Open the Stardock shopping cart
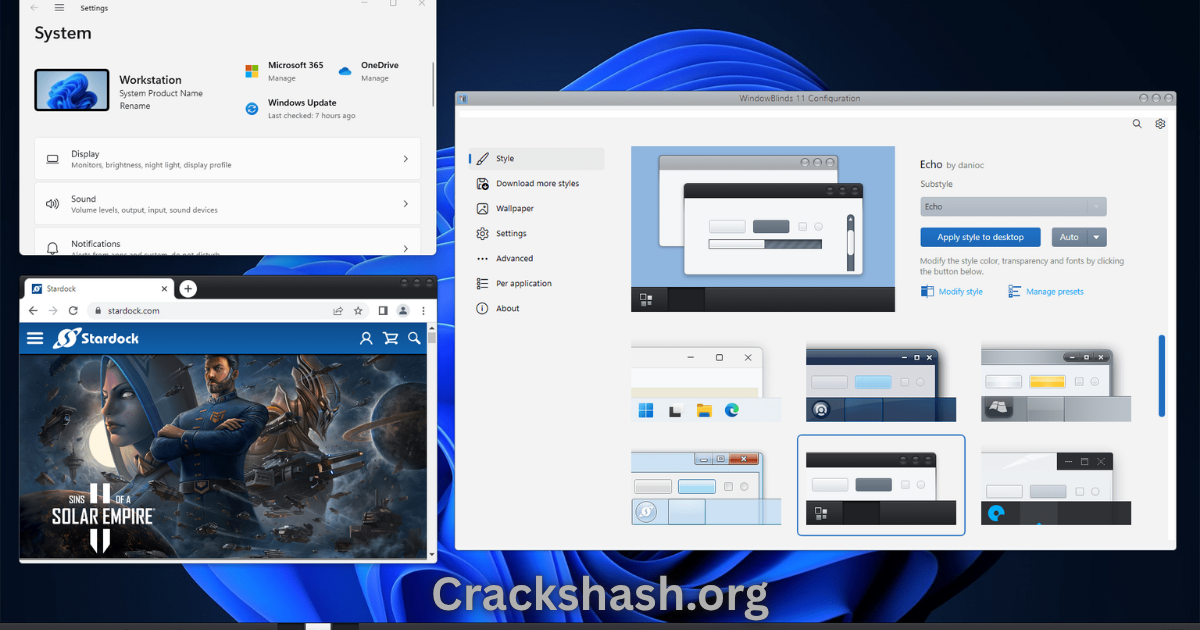 [x=390, y=339]
